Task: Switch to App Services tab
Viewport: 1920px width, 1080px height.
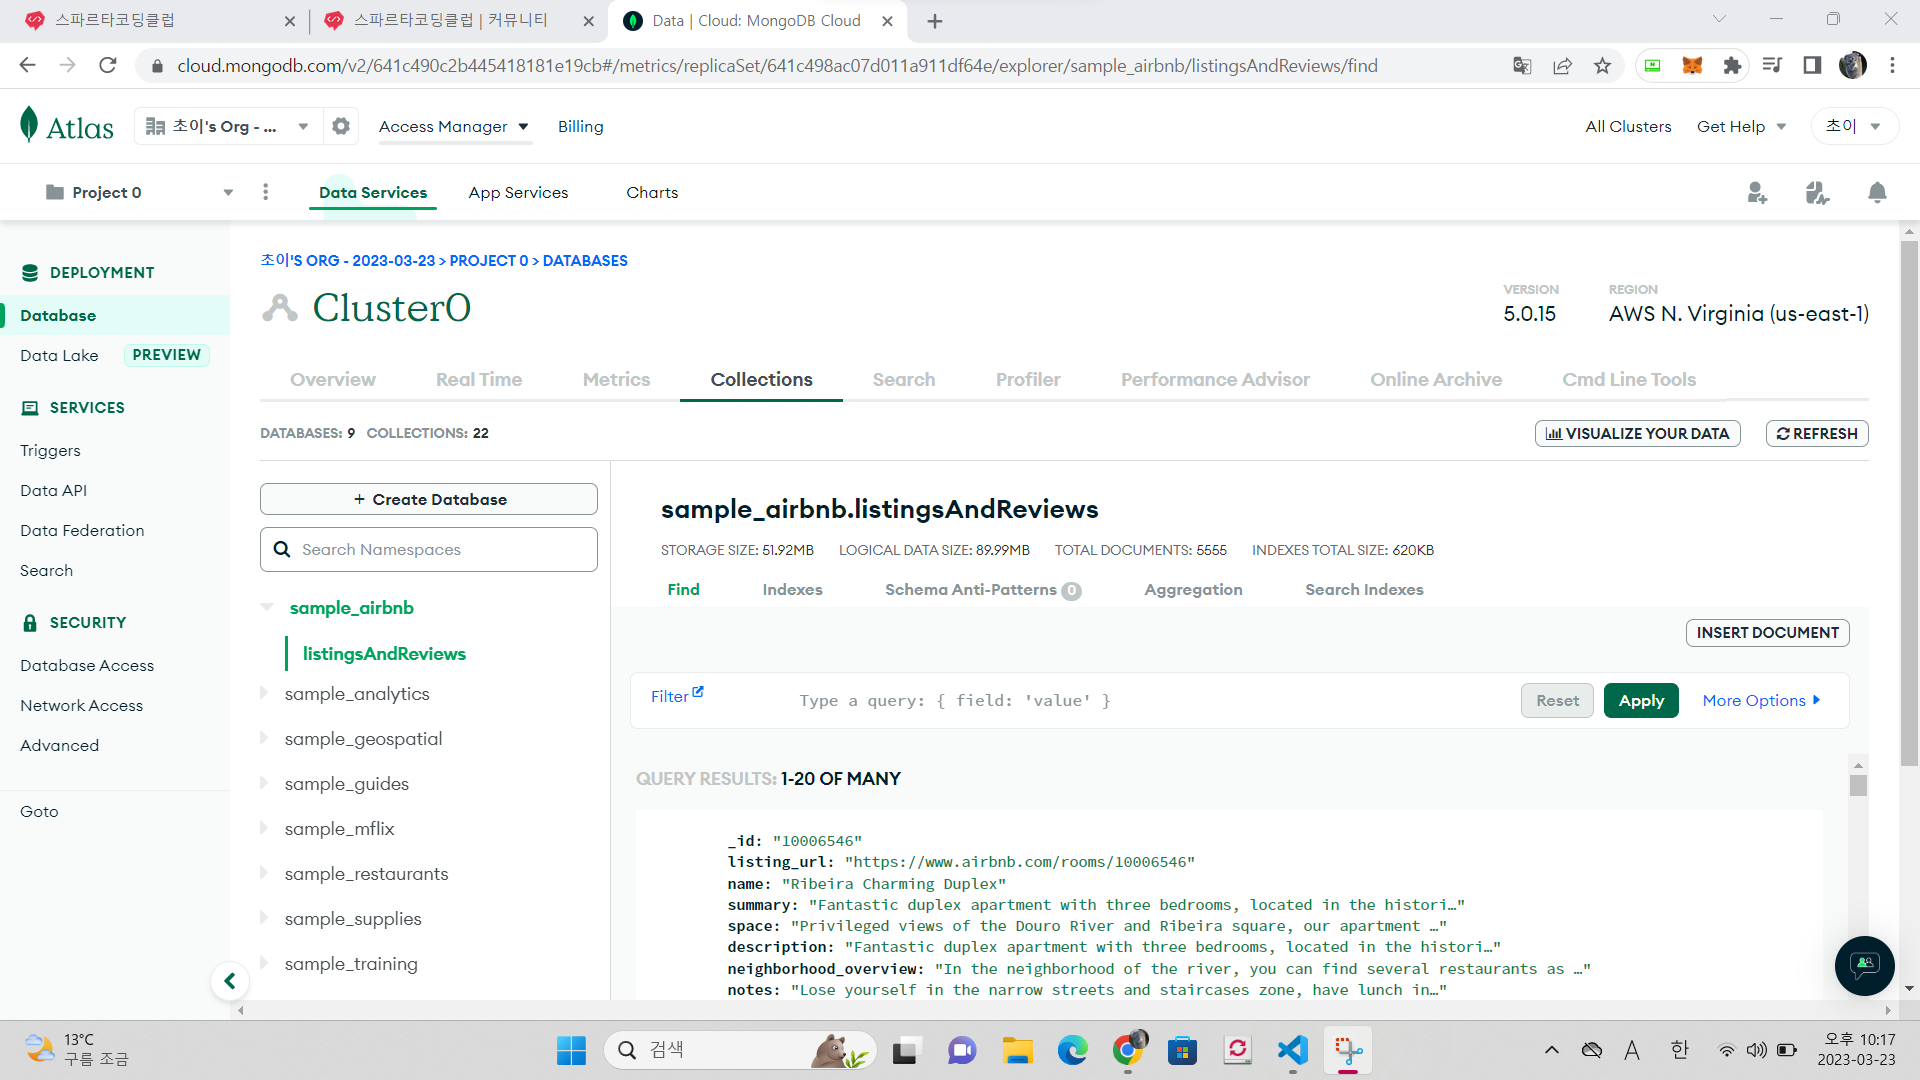Action: pyautogui.click(x=518, y=193)
